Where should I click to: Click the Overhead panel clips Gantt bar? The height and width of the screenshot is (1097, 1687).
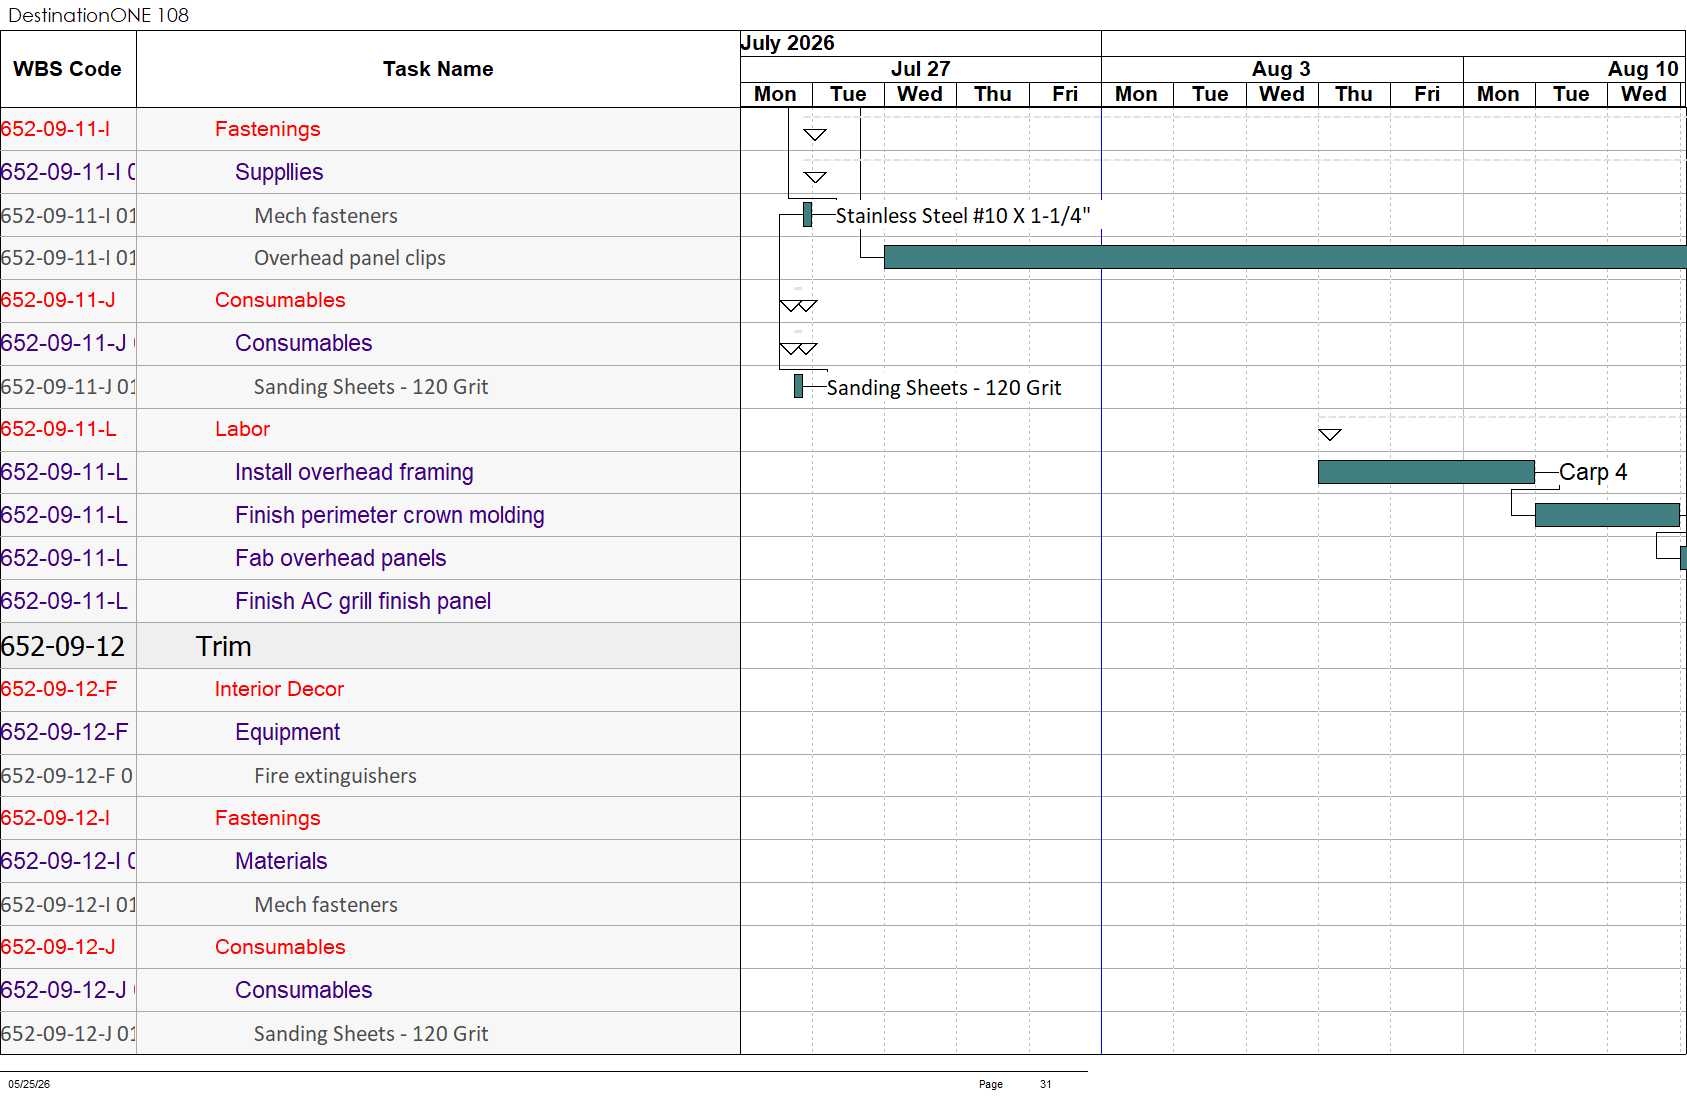pyautogui.click(x=1285, y=257)
